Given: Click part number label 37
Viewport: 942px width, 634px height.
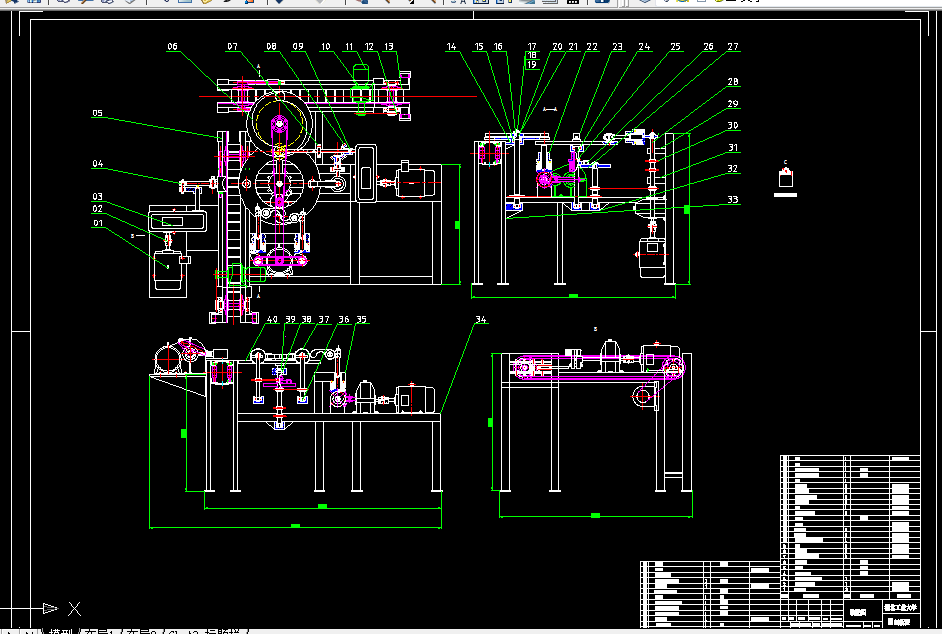Looking at the screenshot, I should 324,320.
